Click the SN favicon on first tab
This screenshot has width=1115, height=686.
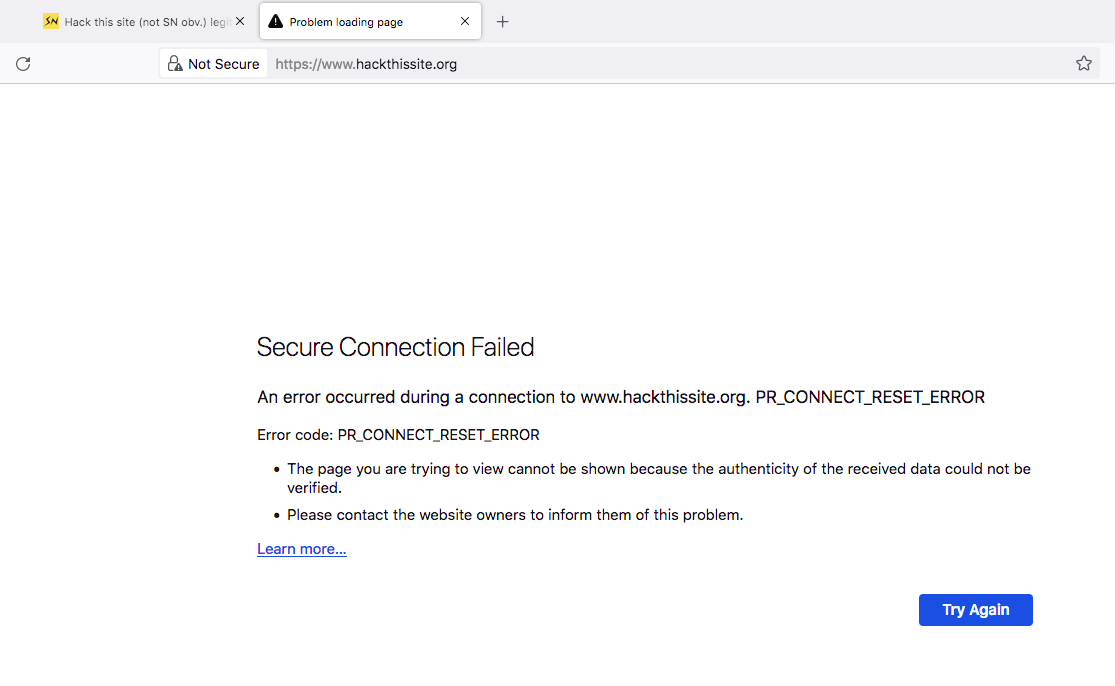tap(51, 21)
